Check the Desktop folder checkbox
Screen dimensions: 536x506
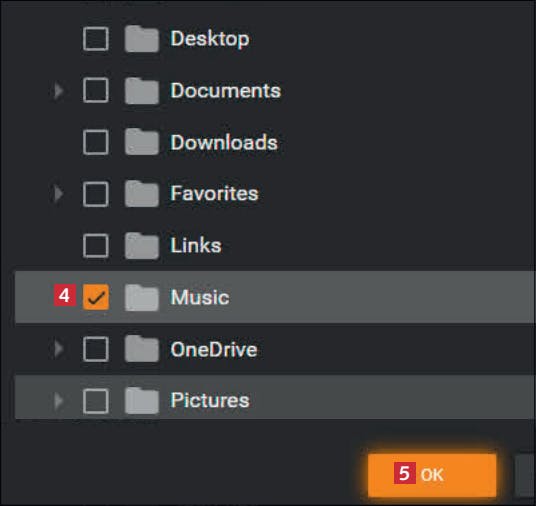click(96, 39)
